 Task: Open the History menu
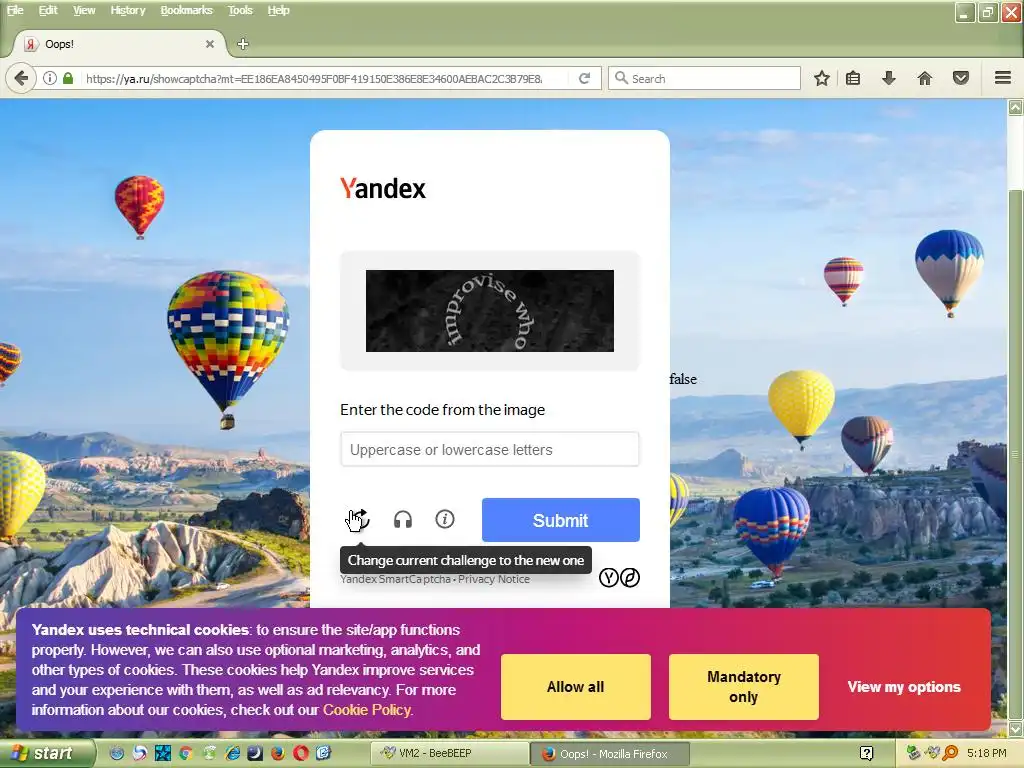[127, 10]
